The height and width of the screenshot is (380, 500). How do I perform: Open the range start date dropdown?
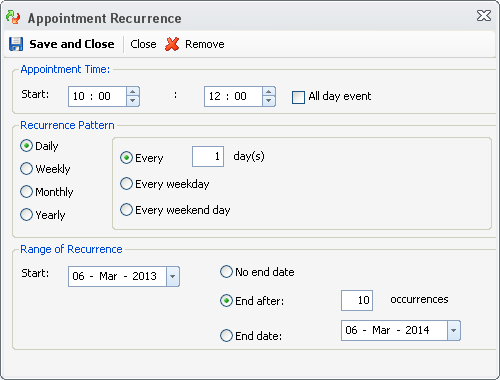tap(173, 276)
